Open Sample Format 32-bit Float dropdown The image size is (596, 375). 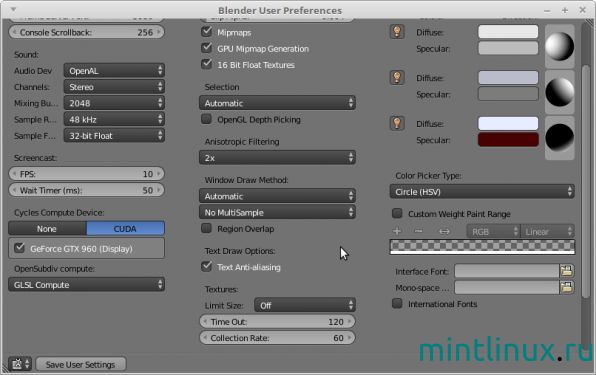(114, 136)
